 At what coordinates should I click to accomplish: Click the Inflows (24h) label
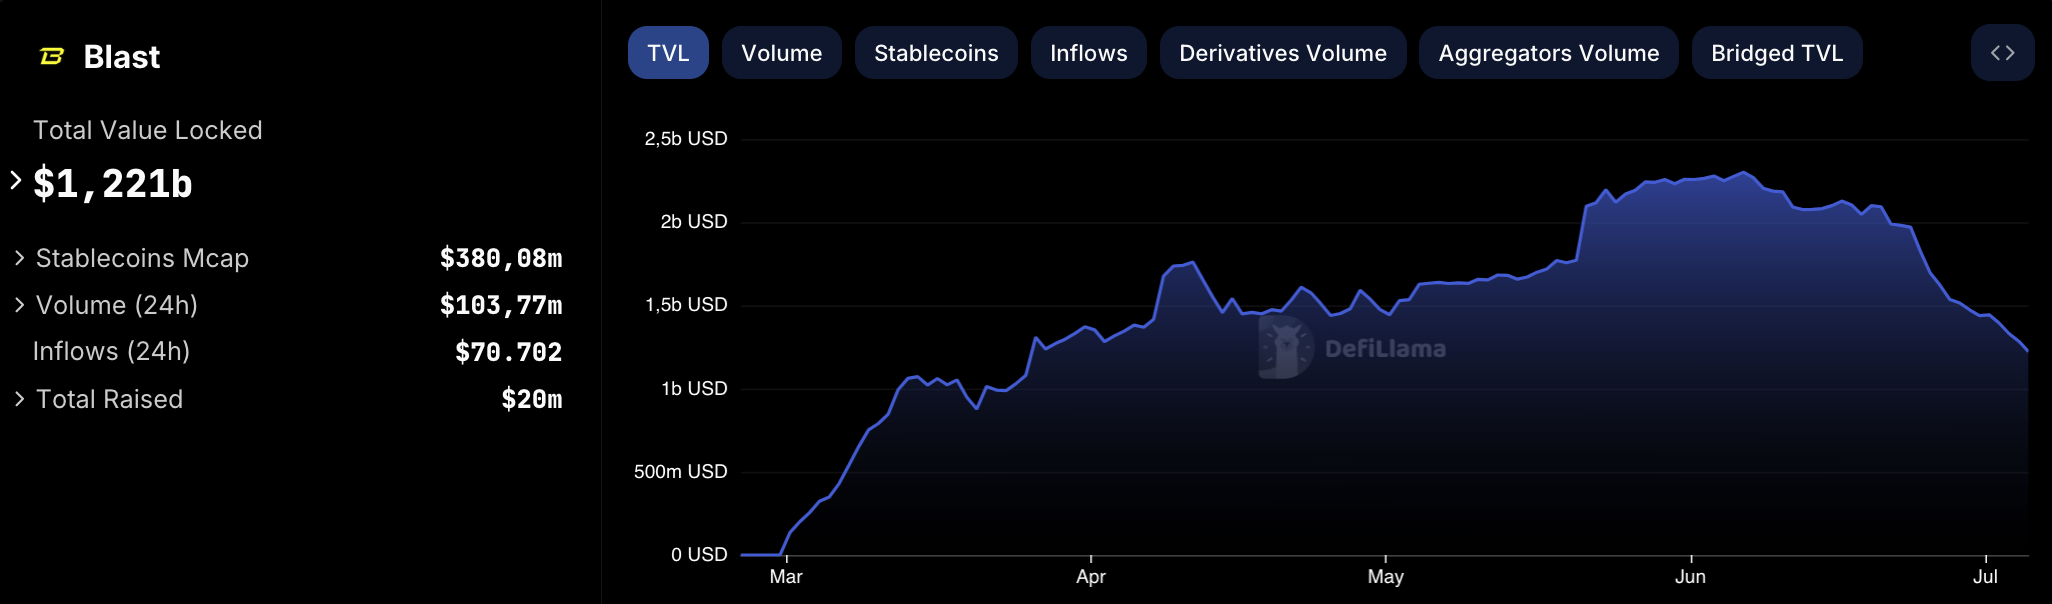tap(111, 351)
